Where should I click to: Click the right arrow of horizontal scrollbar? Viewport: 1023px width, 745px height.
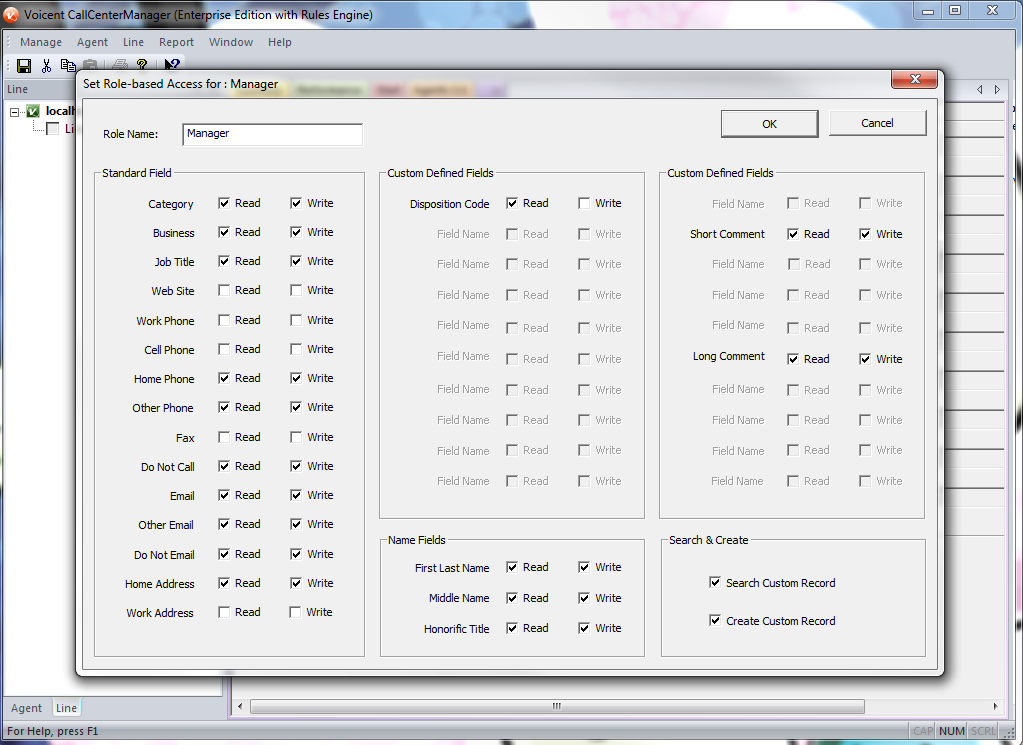click(997, 706)
